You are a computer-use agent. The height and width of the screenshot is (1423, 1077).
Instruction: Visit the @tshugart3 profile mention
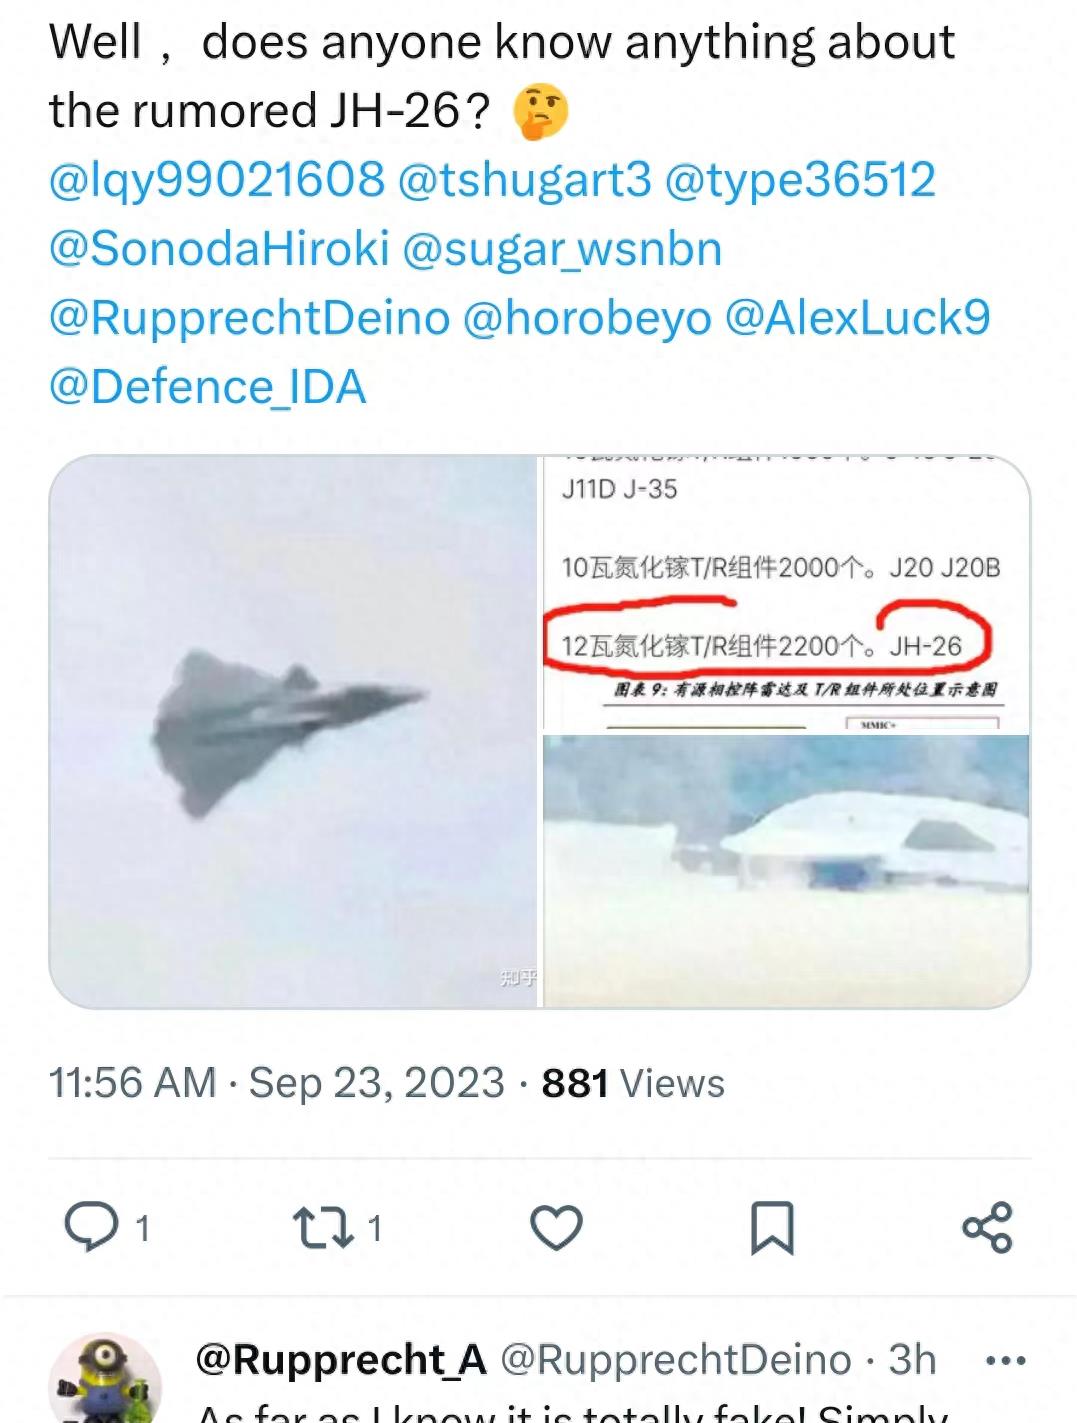click(524, 180)
